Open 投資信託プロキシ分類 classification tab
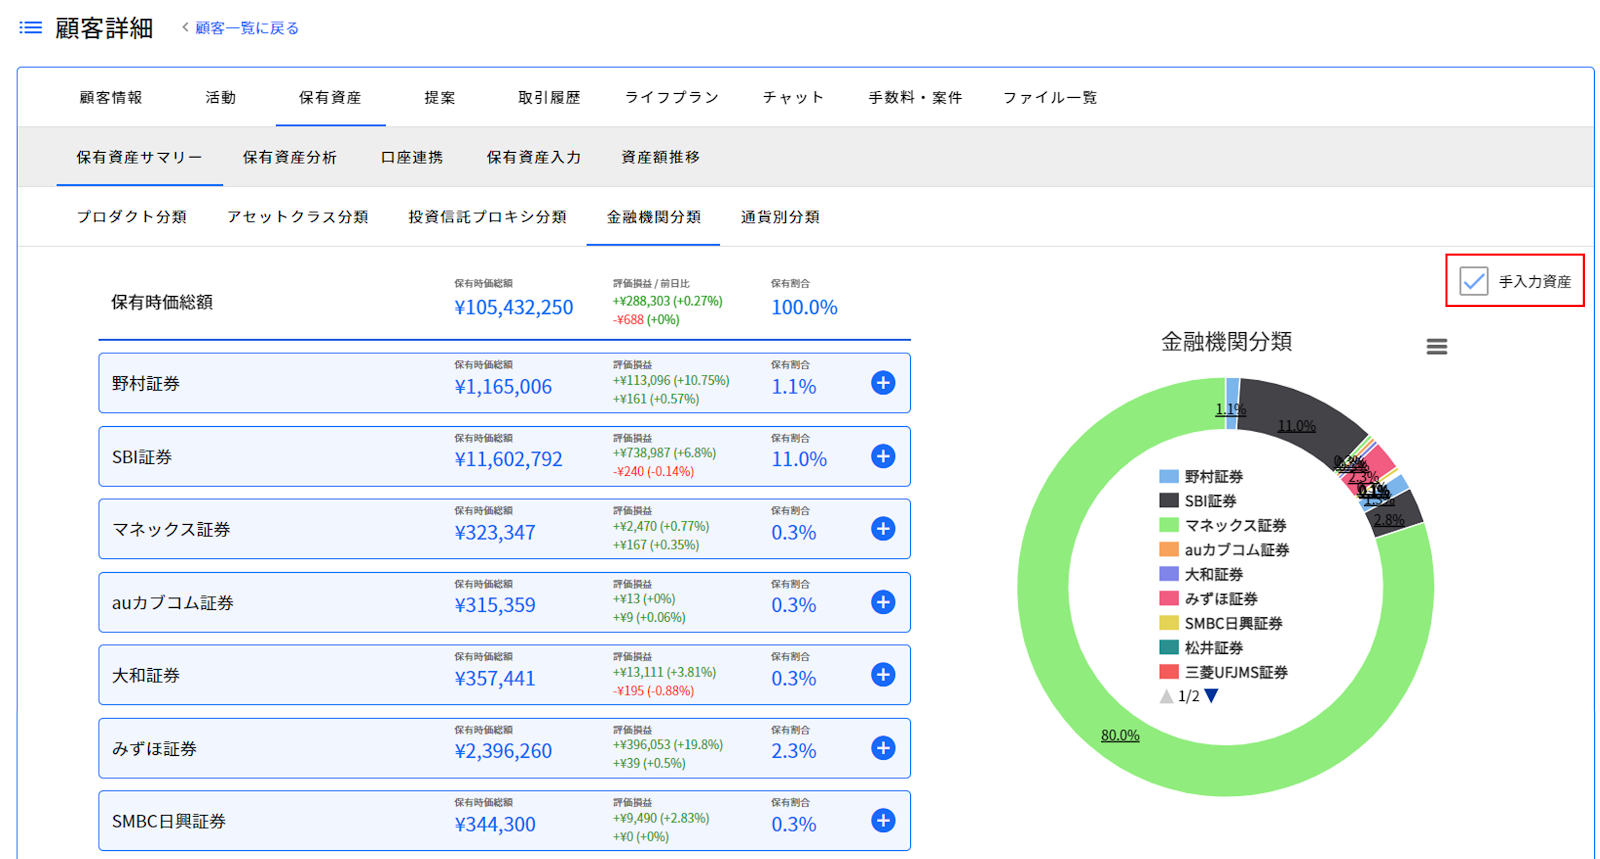Image resolution: width=1600 pixels, height=859 pixels. pos(488,217)
